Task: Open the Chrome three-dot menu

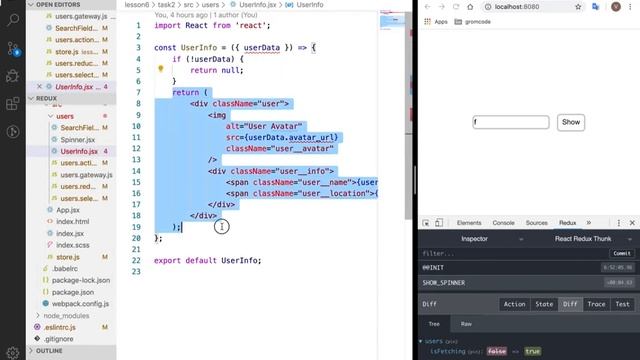Action: point(631,7)
